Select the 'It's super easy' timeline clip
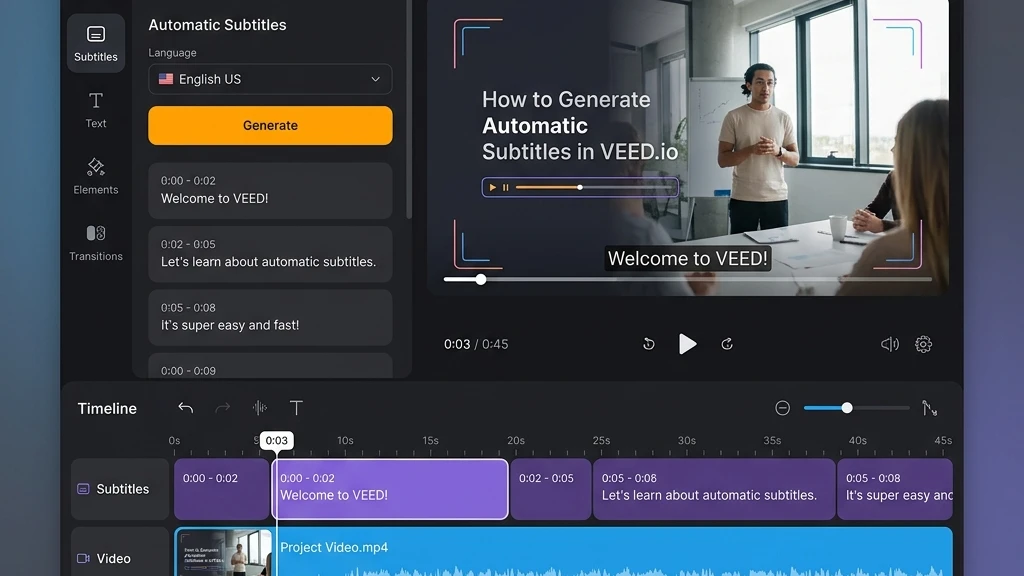1024x576 pixels. pos(895,489)
